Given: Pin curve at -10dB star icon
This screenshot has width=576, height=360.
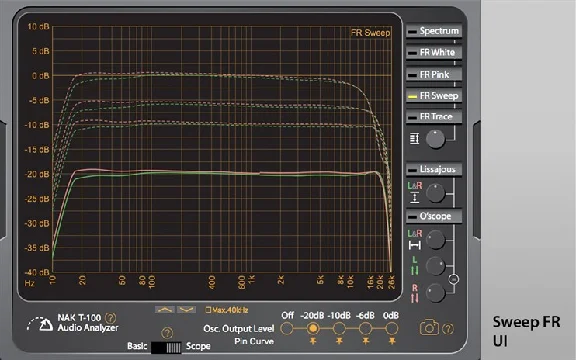Looking at the screenshot, I should 339,341.
